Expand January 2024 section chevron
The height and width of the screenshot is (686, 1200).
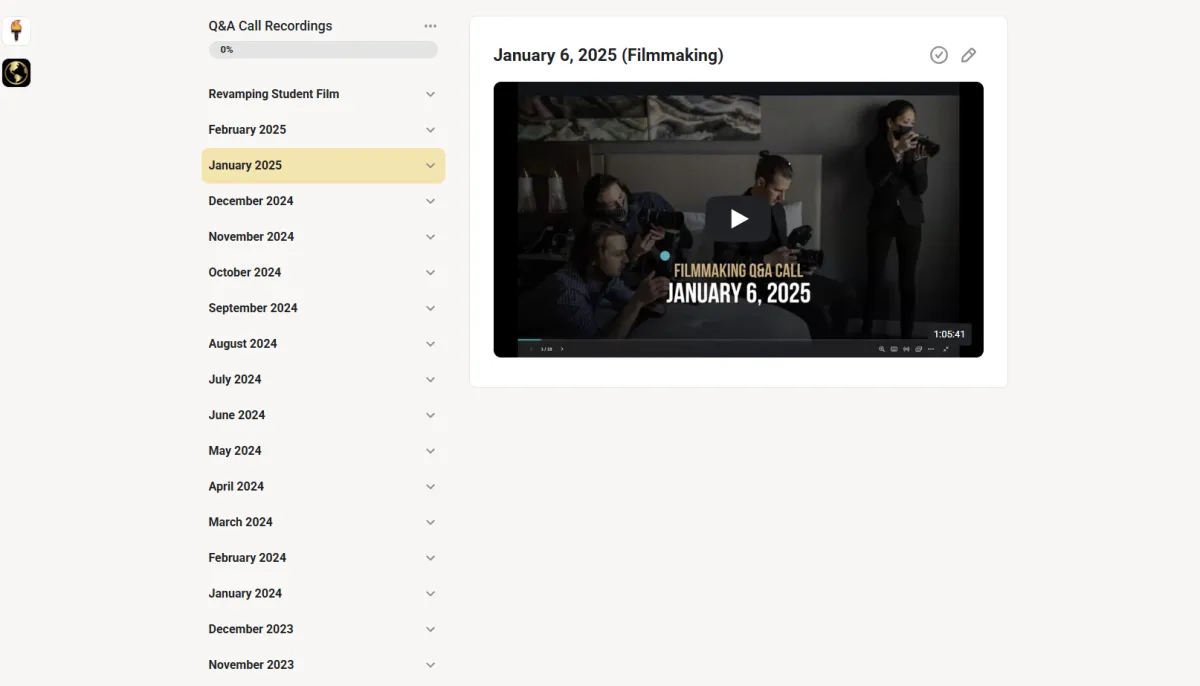[x=430, y=593]
